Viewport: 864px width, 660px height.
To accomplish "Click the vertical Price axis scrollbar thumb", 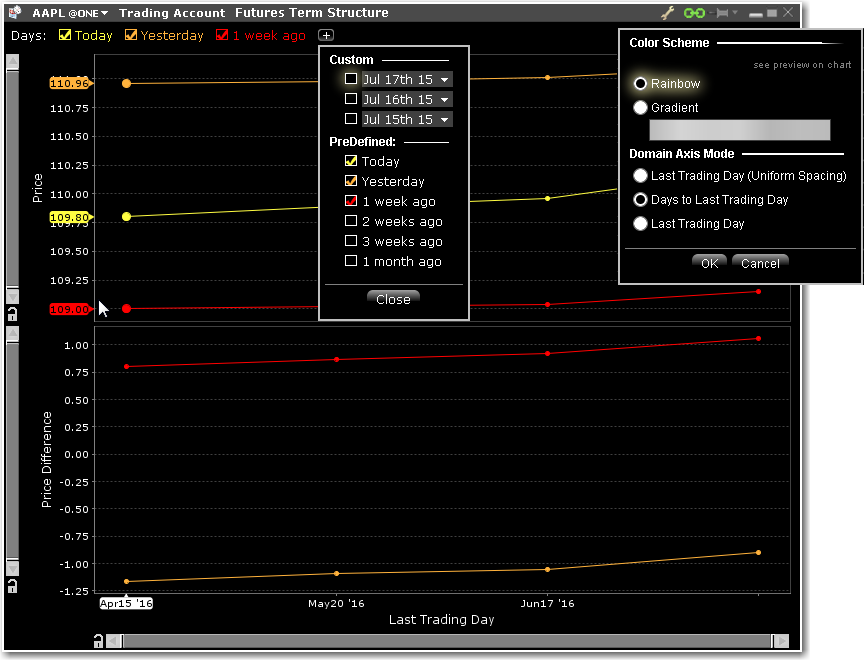I will click(12, 178).
